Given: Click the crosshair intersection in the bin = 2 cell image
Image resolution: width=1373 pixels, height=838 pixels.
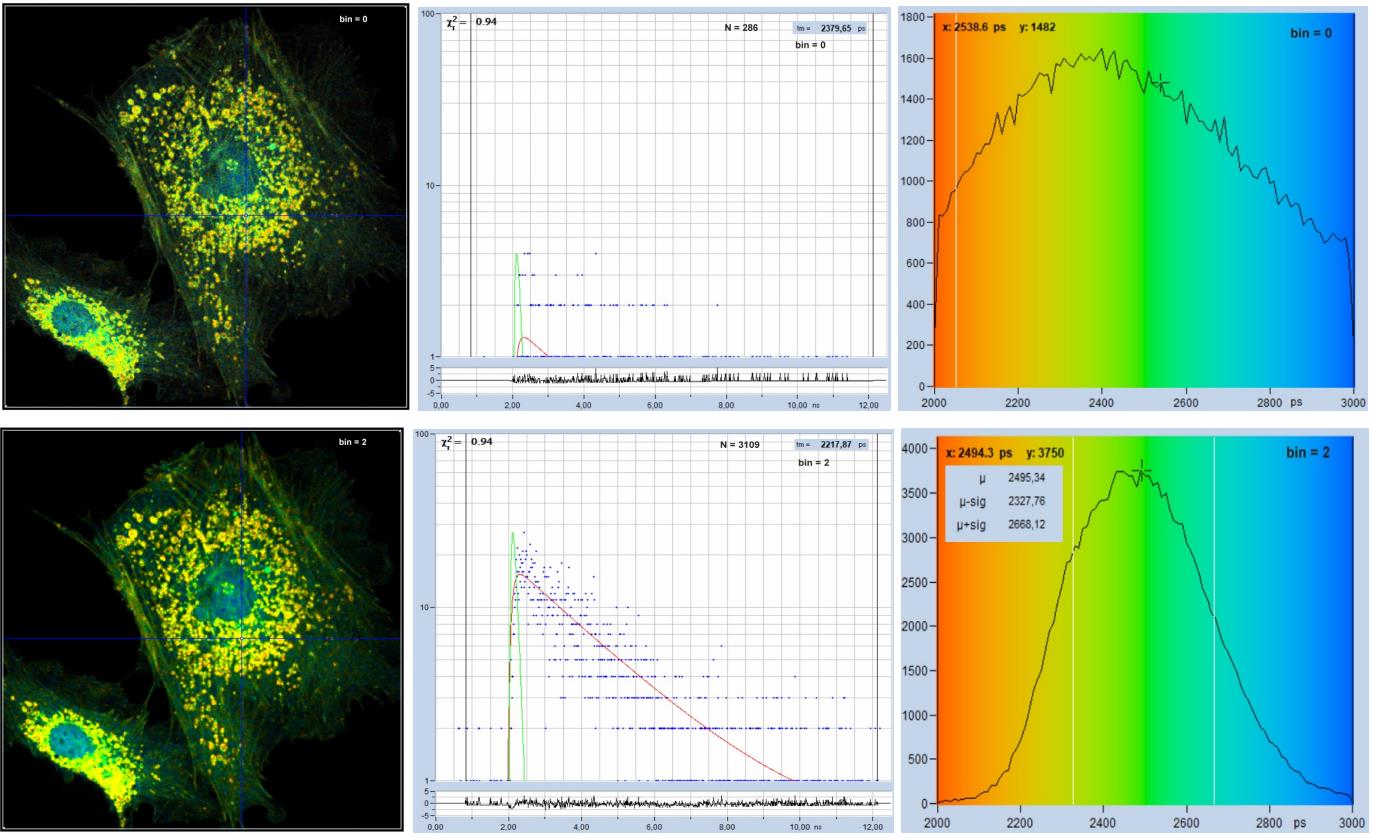Looking at the screenshot, I should click(x=241, y=638).
